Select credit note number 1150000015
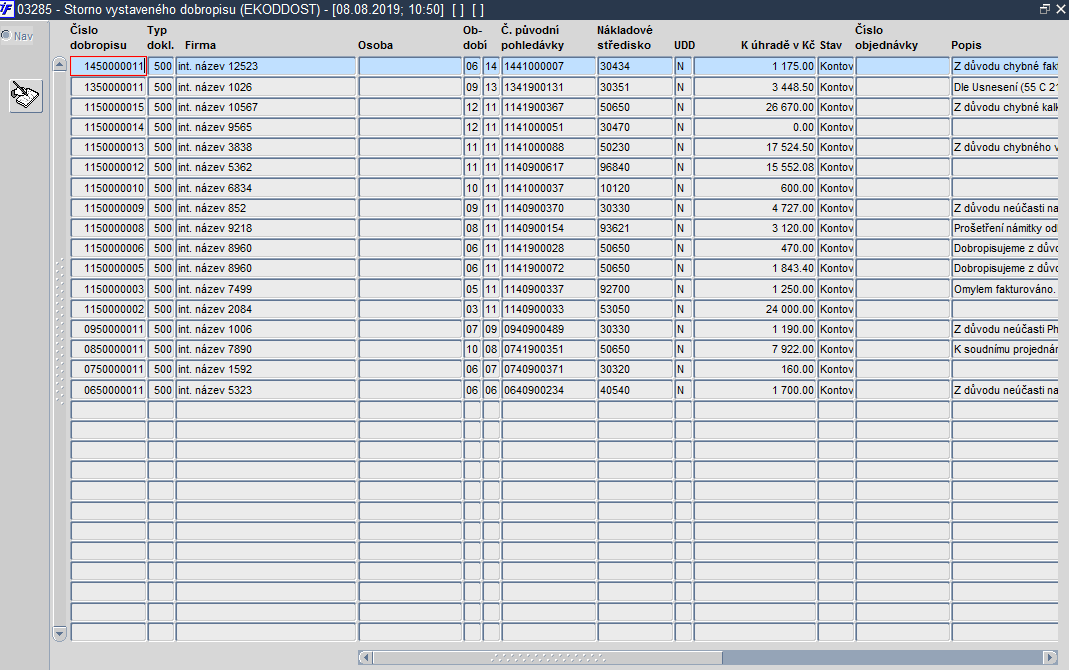The height and width of the screenshot is (670, 1069). (x=108, y=107)
